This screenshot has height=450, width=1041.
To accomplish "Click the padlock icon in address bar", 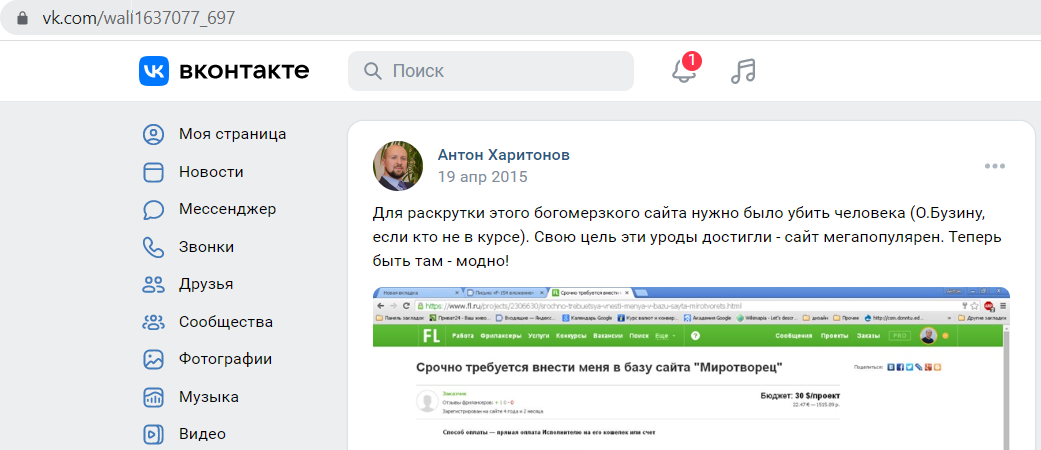I will click(x=23, y=18).
